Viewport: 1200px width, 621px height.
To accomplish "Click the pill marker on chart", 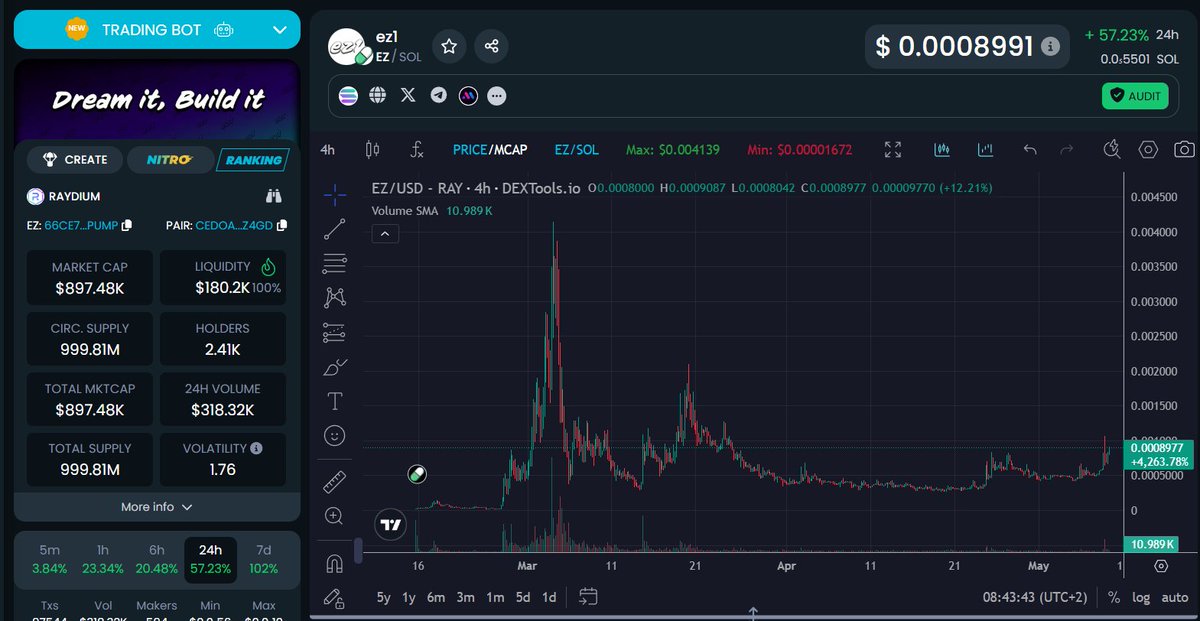I will point(418,475).
